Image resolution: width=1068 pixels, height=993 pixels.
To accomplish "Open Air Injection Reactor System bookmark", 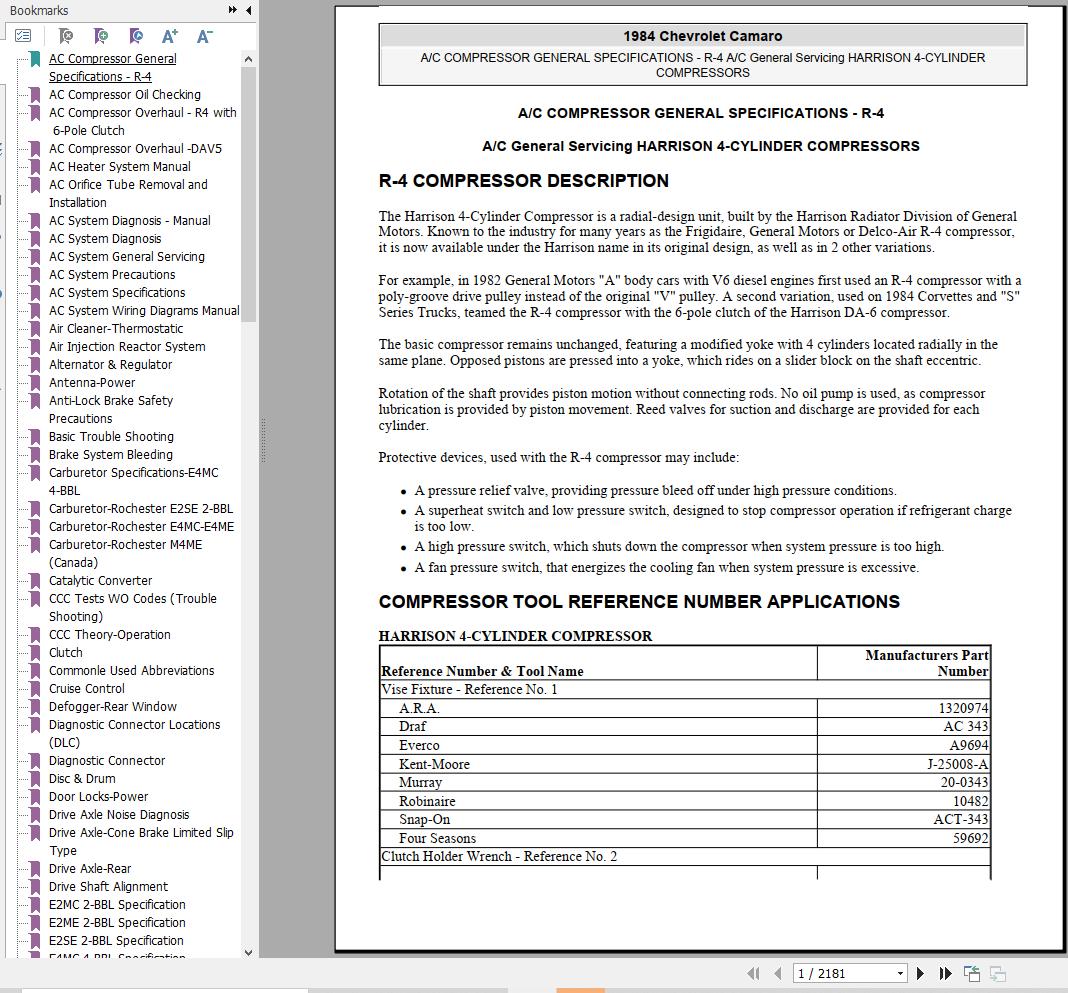I will pyautogui.click(x=127, y=347).
